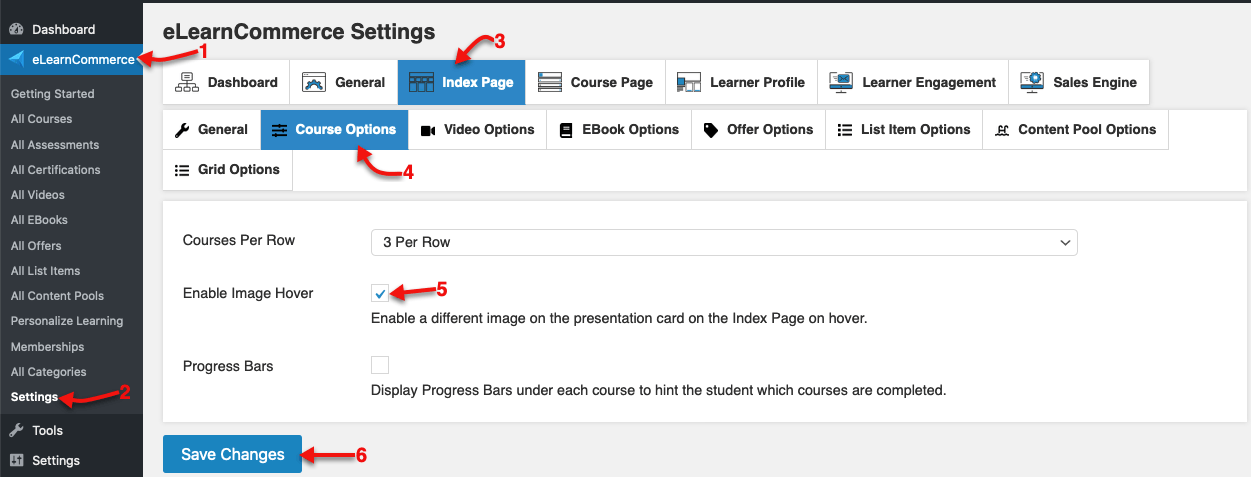
Task: Open All Content Pools link
Action: coord(57,296)
